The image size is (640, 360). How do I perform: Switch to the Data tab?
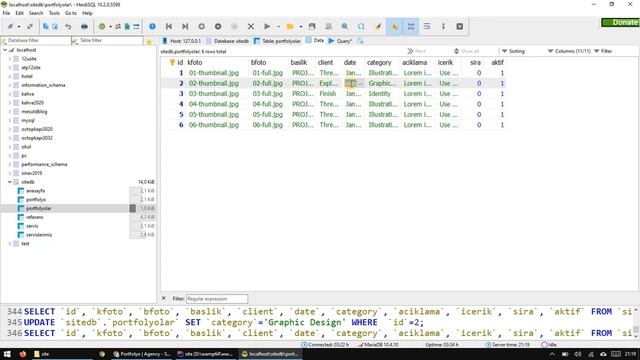[x=315, y=40]
